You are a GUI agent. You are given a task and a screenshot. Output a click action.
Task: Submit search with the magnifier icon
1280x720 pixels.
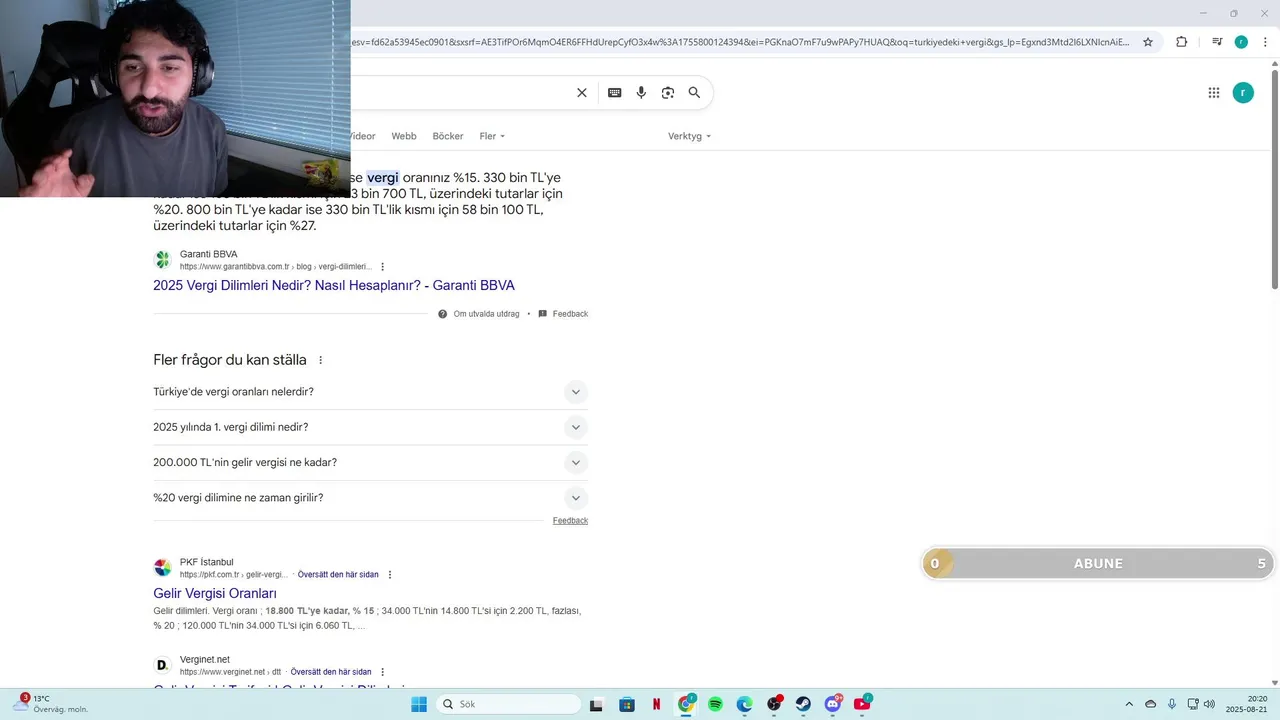pos(694,93)
